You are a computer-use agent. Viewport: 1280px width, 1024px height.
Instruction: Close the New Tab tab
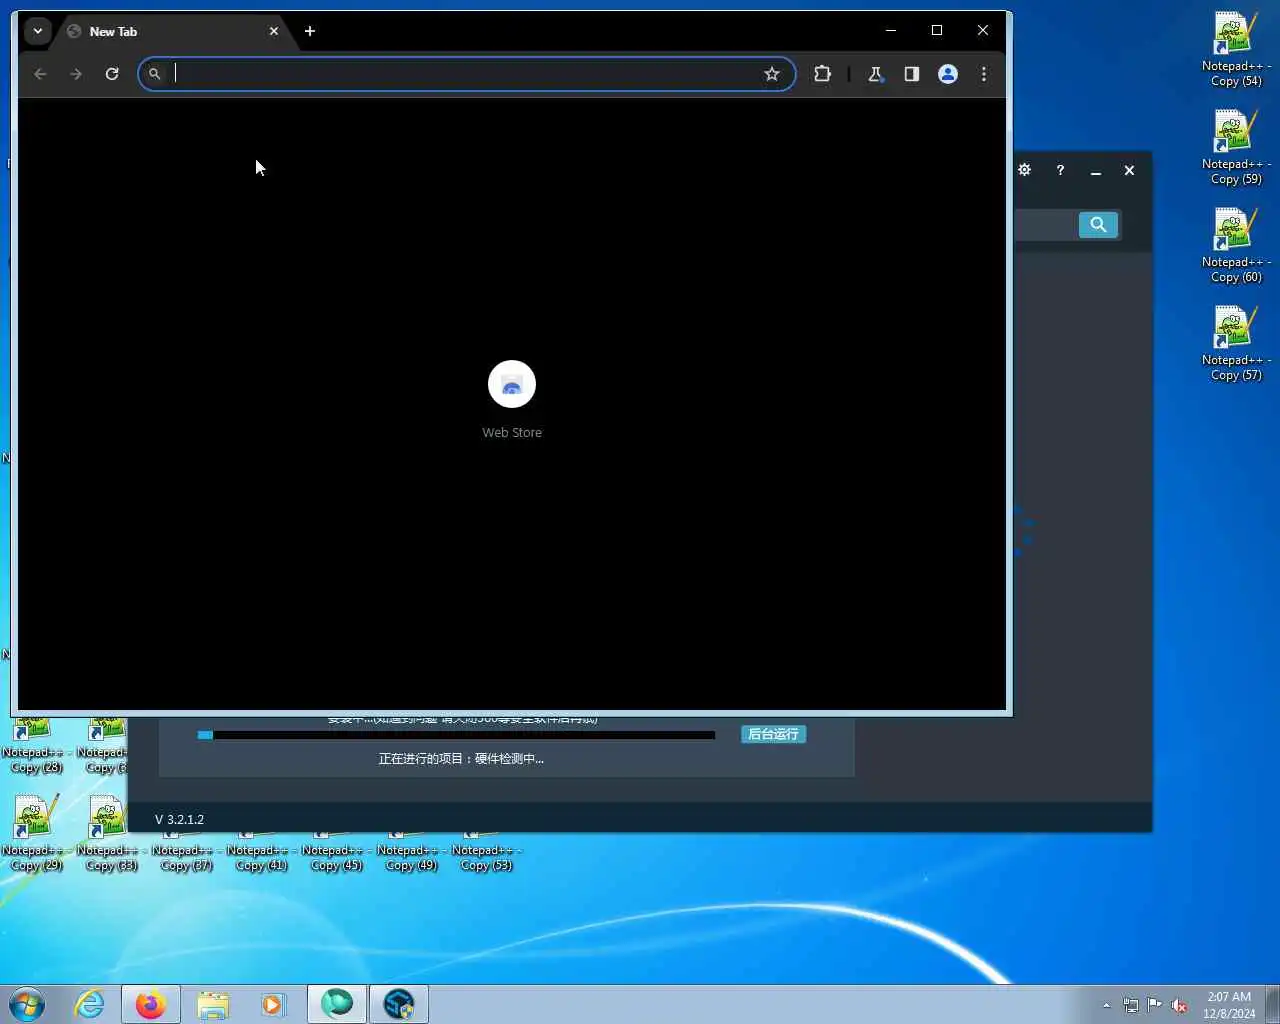pyautogui.click(x=274, y=31)
